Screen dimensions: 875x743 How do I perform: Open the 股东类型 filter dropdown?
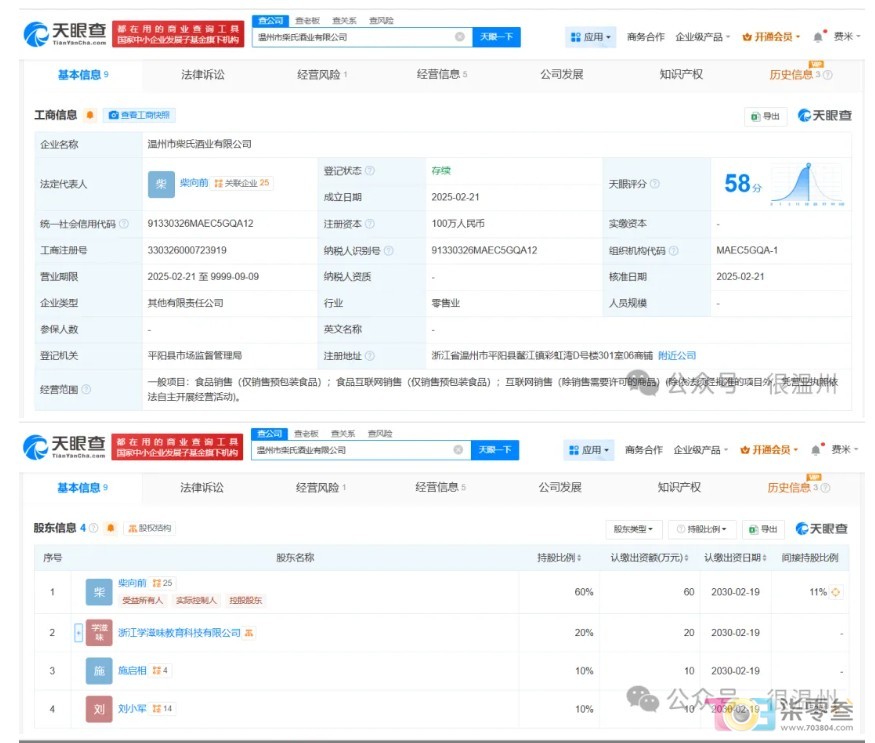(633, 529)
